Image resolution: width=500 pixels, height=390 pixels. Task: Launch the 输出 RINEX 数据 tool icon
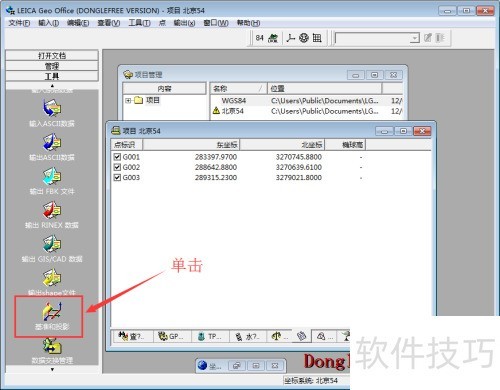(52, 210)
